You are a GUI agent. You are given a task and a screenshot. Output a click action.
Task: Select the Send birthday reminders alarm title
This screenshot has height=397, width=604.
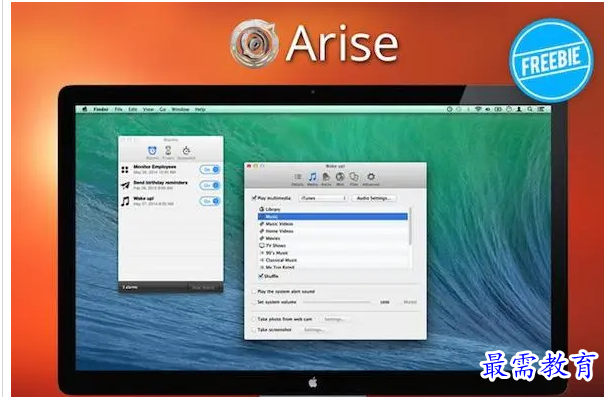160,183
